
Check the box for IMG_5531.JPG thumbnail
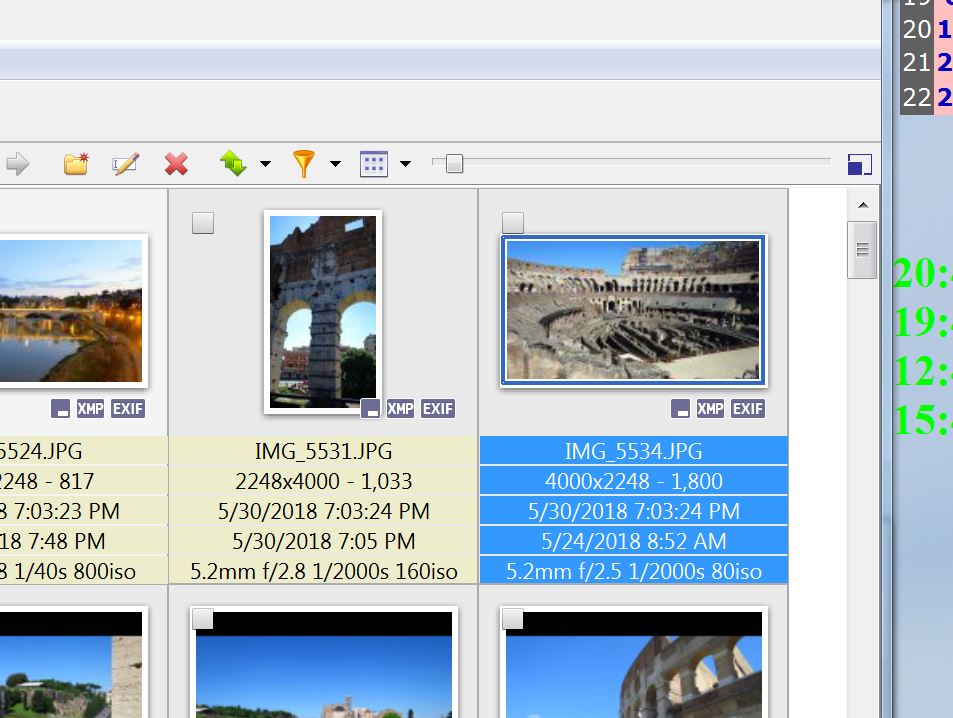tap(203, 223)
